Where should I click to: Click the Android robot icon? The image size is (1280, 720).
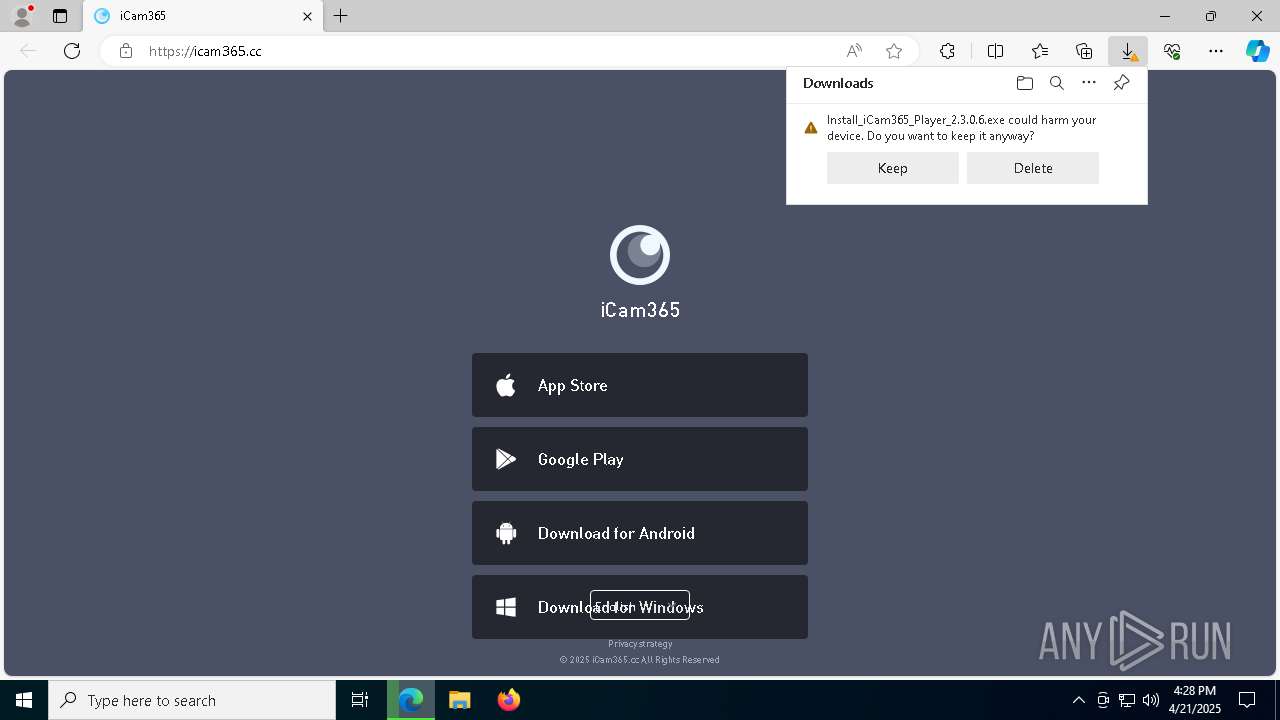pos(506,533)
